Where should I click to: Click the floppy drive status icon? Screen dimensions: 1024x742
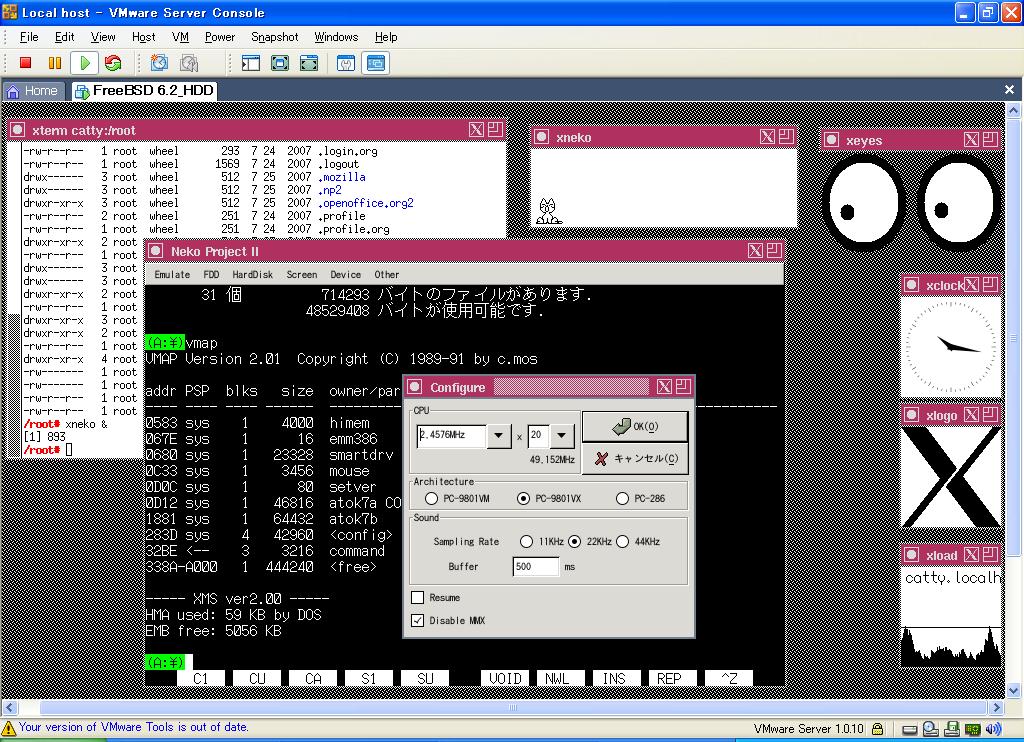click(x=952, y=729)
